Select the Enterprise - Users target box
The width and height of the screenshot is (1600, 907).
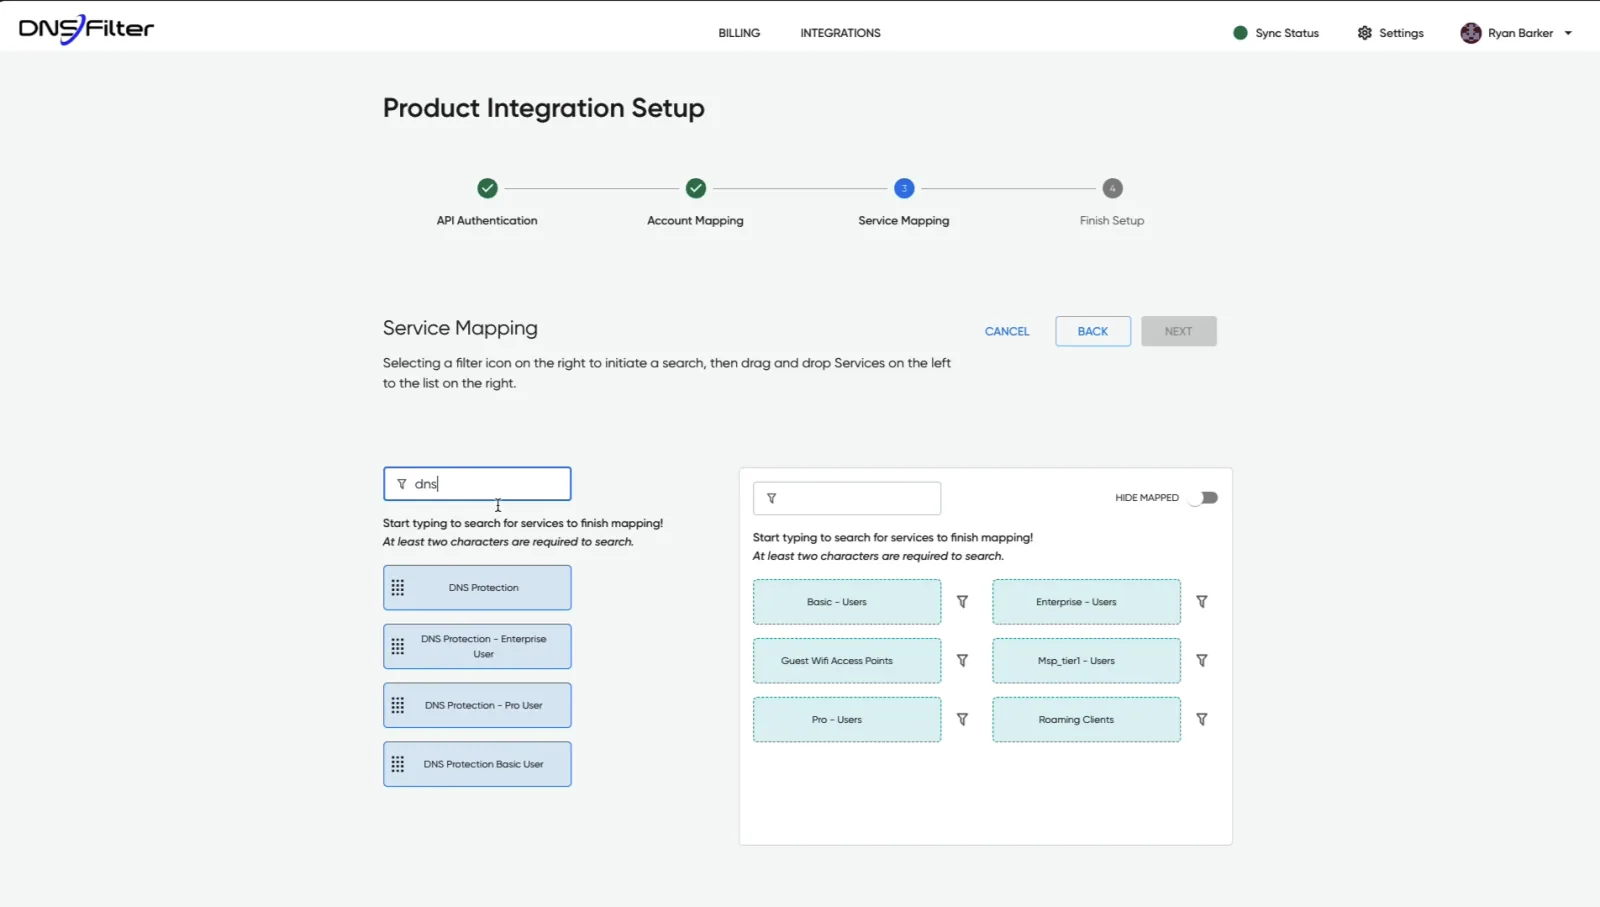[1086, 602]
